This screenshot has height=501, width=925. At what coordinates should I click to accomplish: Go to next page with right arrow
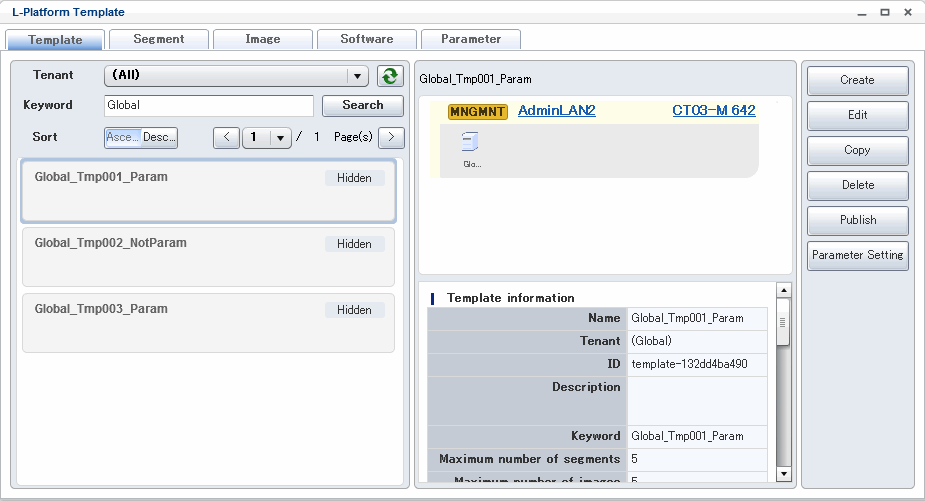391,137
